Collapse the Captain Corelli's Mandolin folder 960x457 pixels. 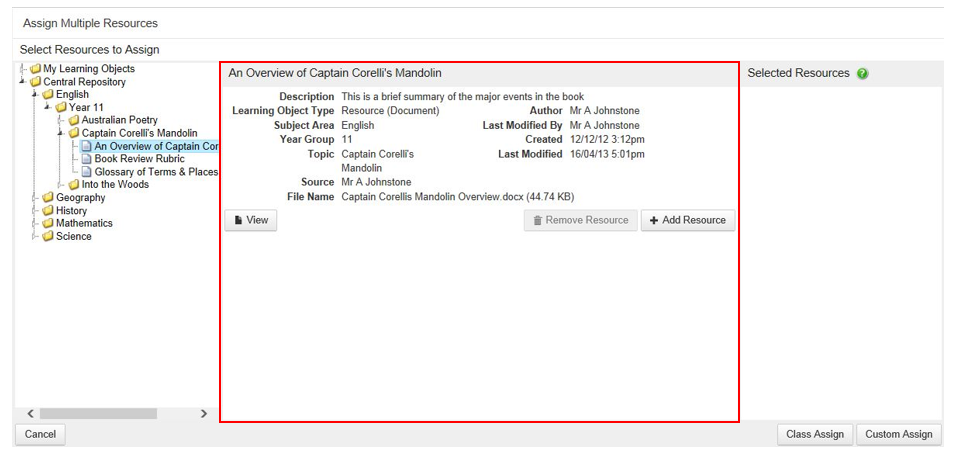[60, 133]
